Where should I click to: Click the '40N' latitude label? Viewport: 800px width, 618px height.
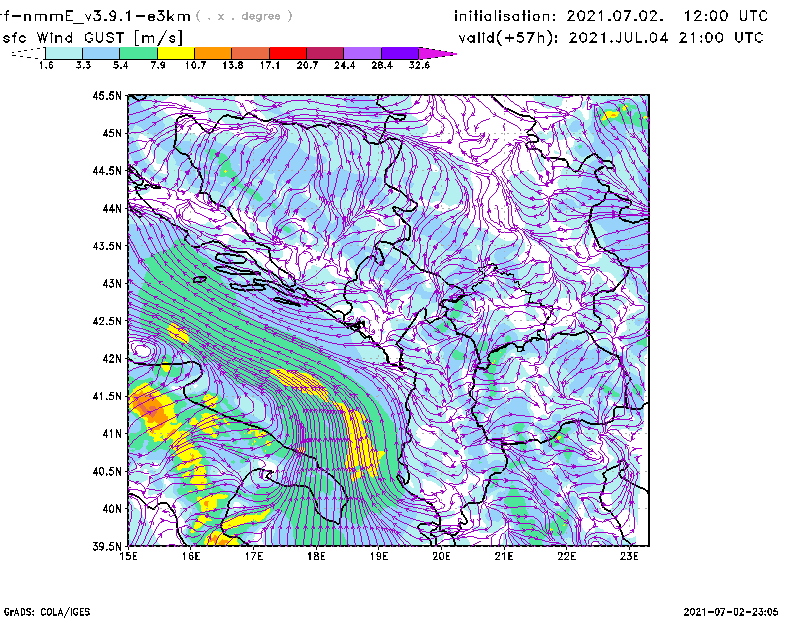112,508
